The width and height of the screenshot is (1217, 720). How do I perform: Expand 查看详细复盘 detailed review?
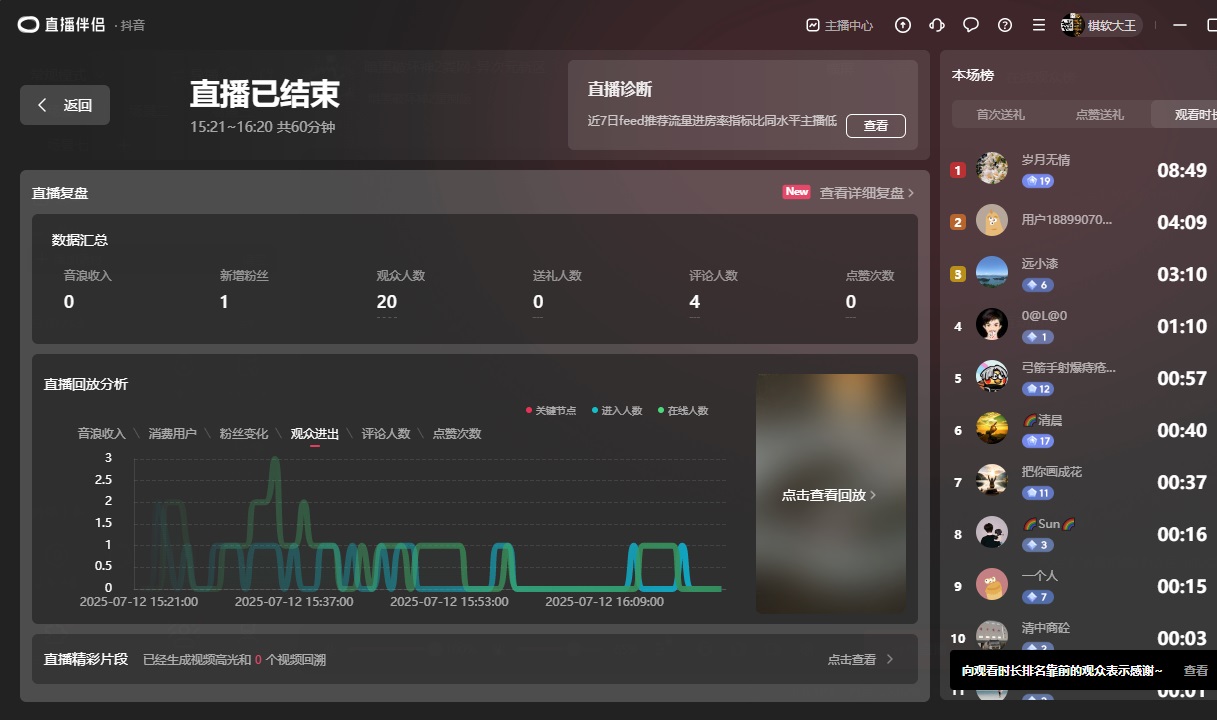tap(867, 193)
